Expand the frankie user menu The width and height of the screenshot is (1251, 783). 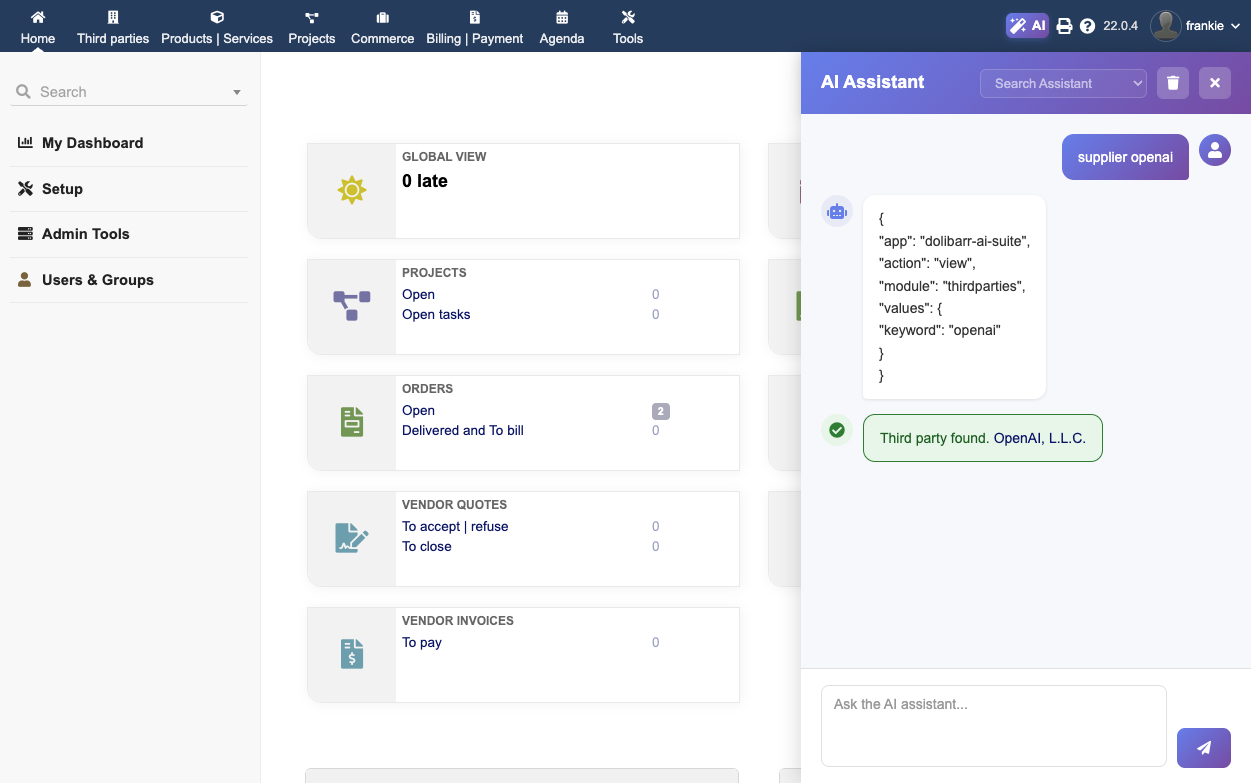[x=1196, y=26]
